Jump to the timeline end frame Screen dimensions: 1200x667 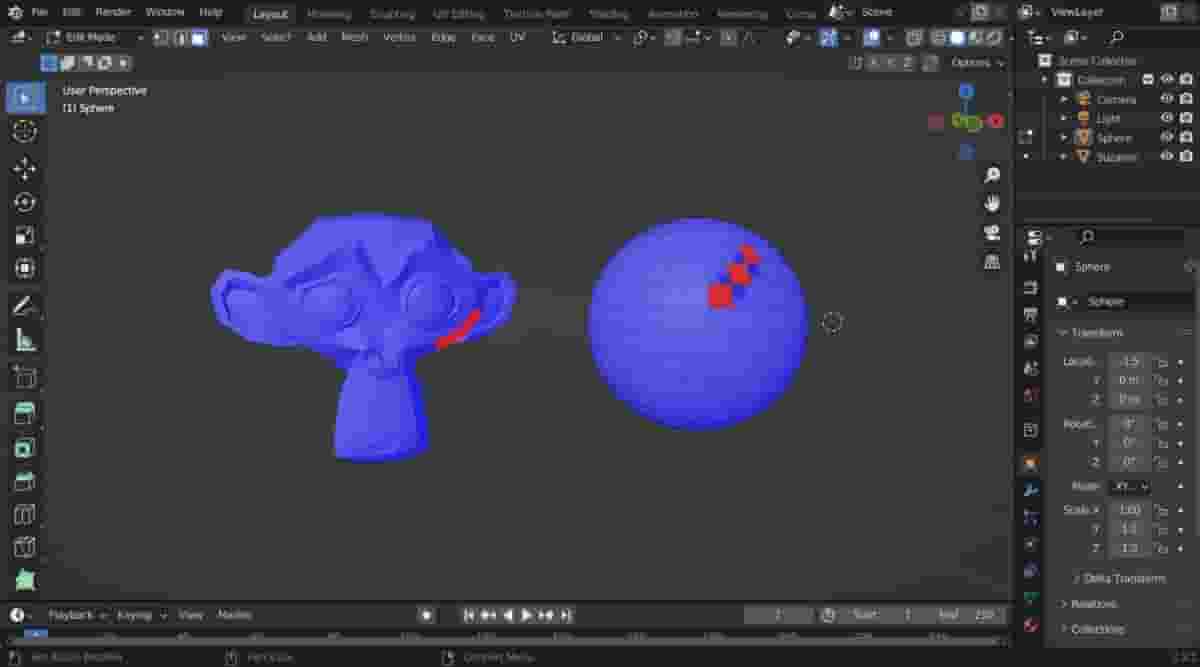tap(565, 615)
